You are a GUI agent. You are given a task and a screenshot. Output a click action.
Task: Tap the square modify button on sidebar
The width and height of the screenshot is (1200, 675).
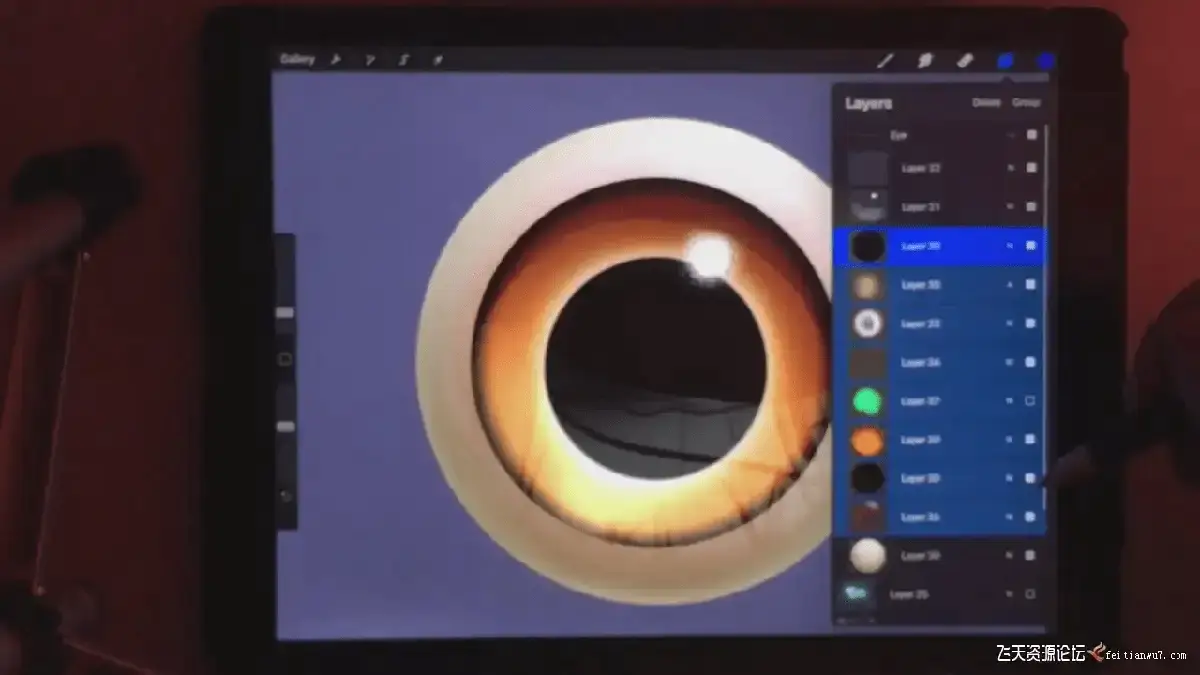[285, 358]
